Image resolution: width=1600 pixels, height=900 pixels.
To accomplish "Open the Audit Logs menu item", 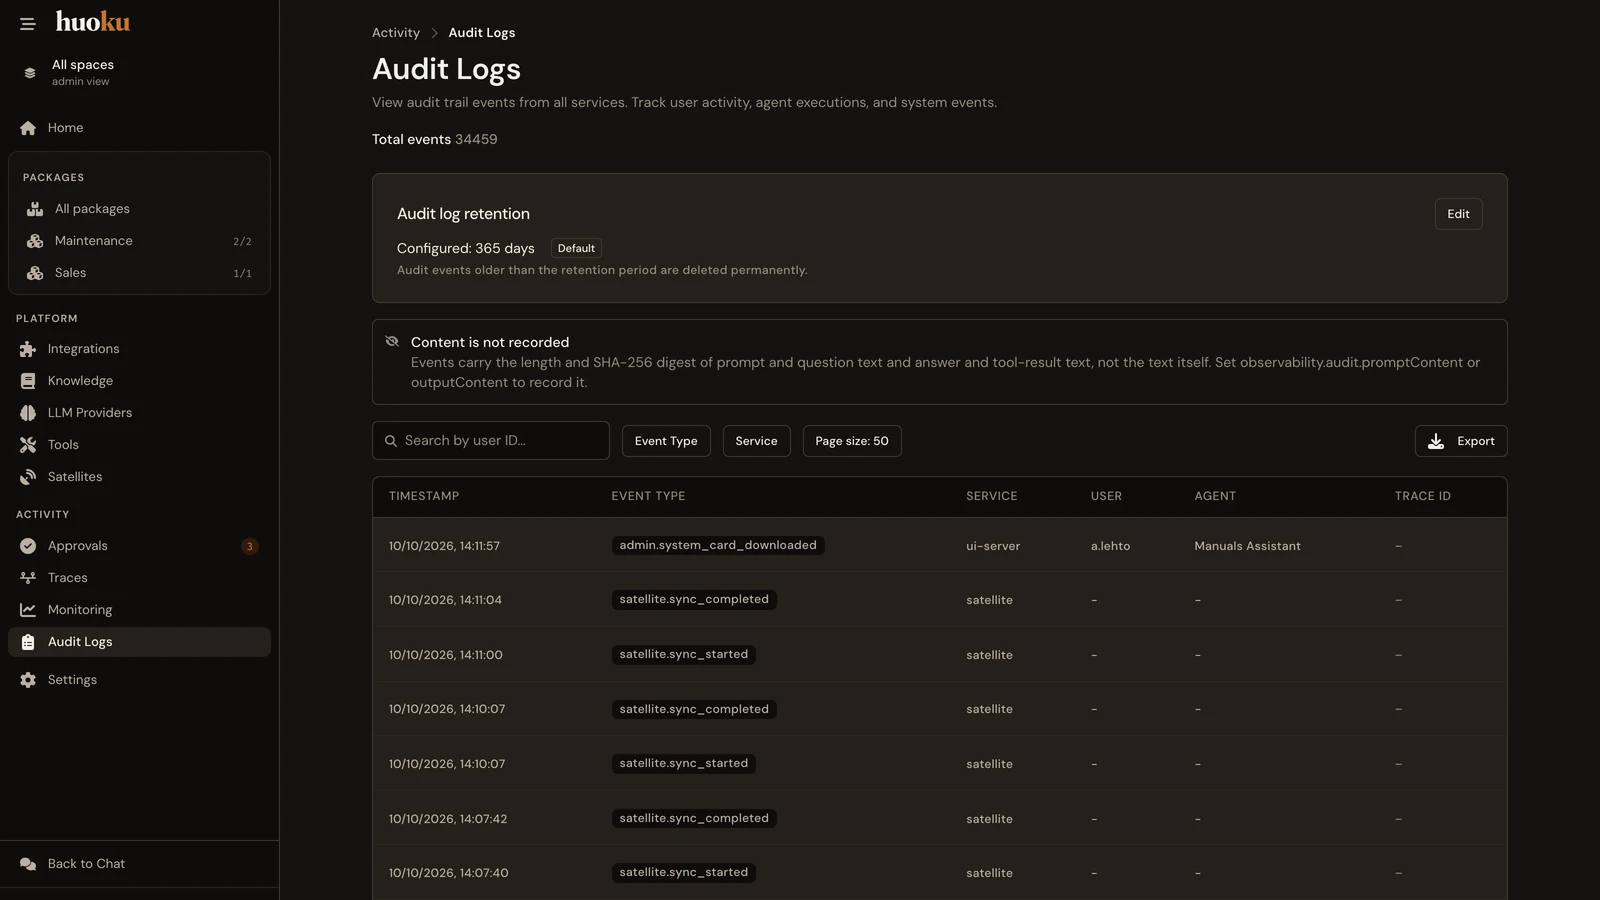I will tap(139, 642).
